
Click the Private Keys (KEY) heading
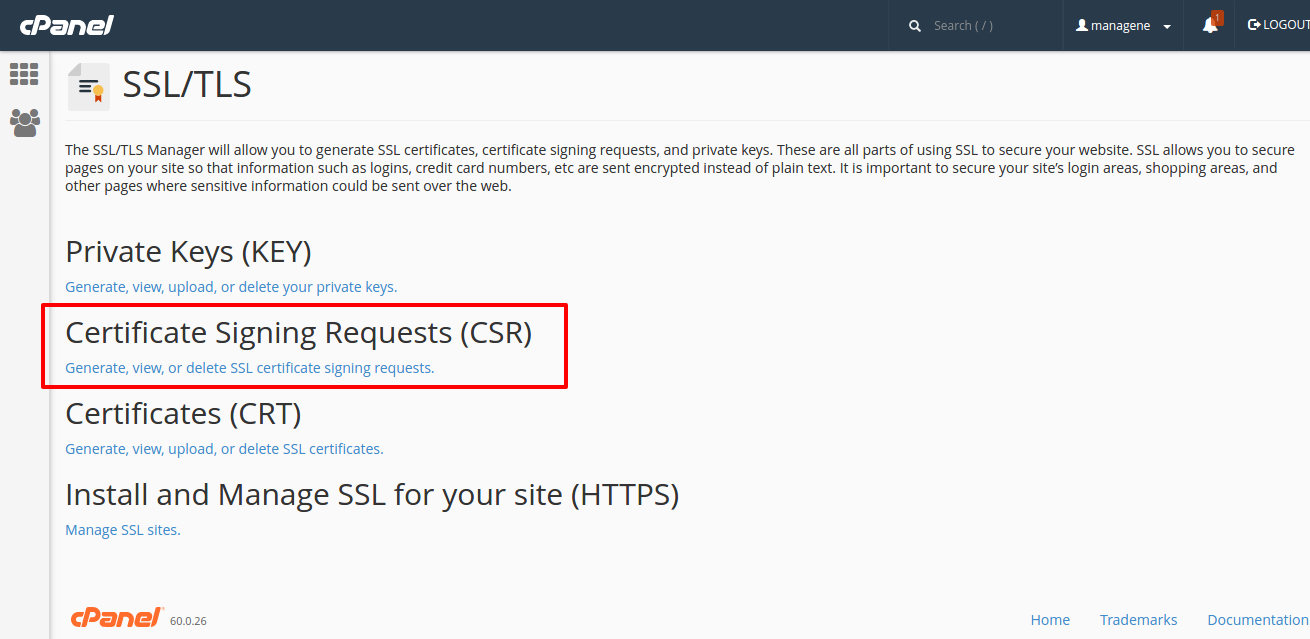click(x=188, y=251)
